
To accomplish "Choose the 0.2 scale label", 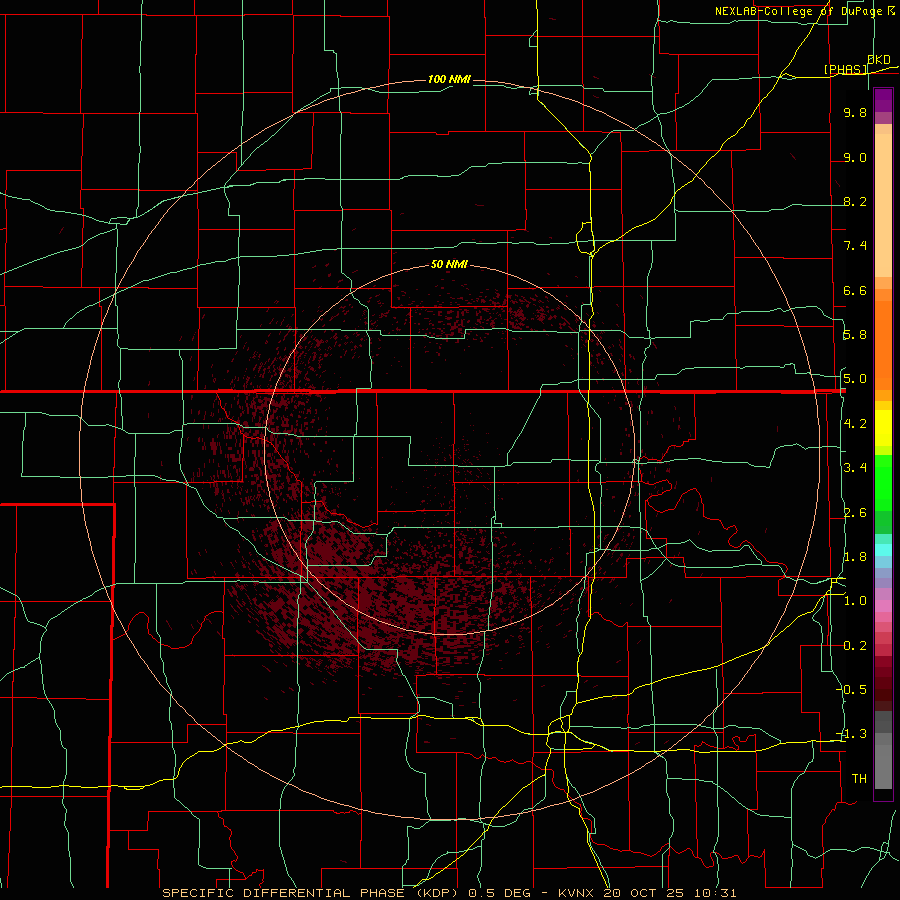I will [x=855, y=646].
